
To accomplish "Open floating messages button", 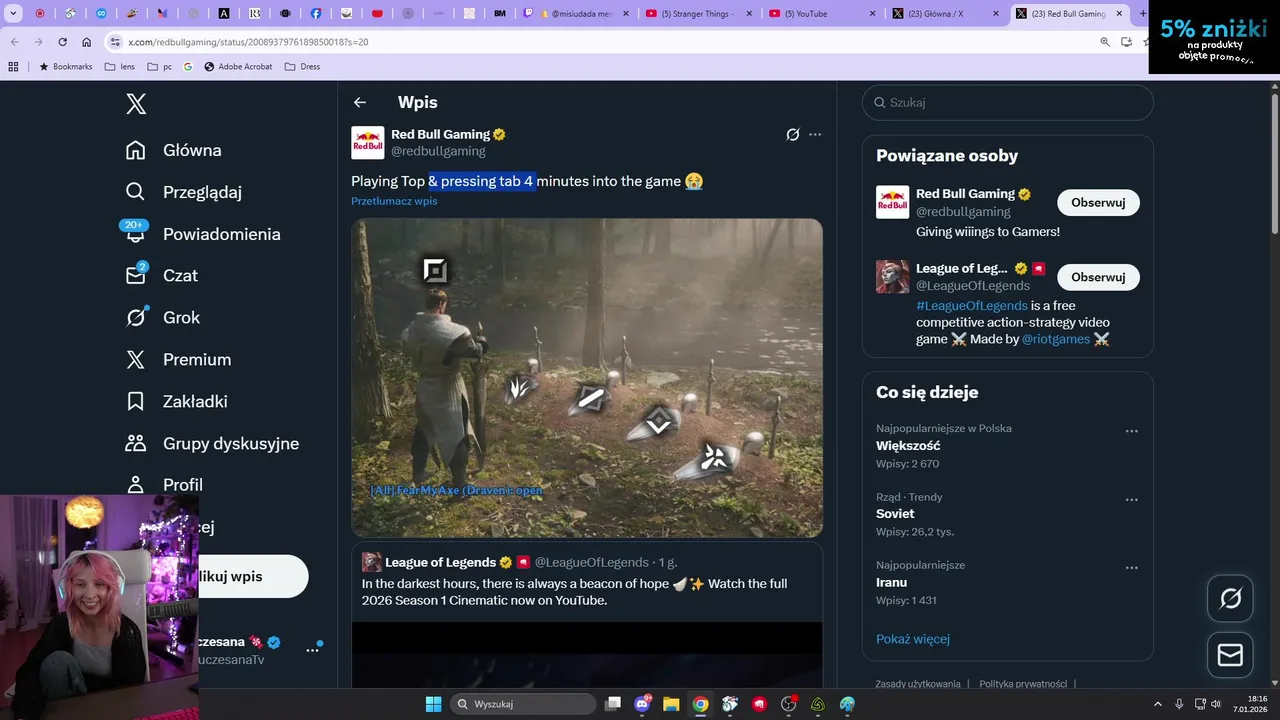I will click(1230, 655).
